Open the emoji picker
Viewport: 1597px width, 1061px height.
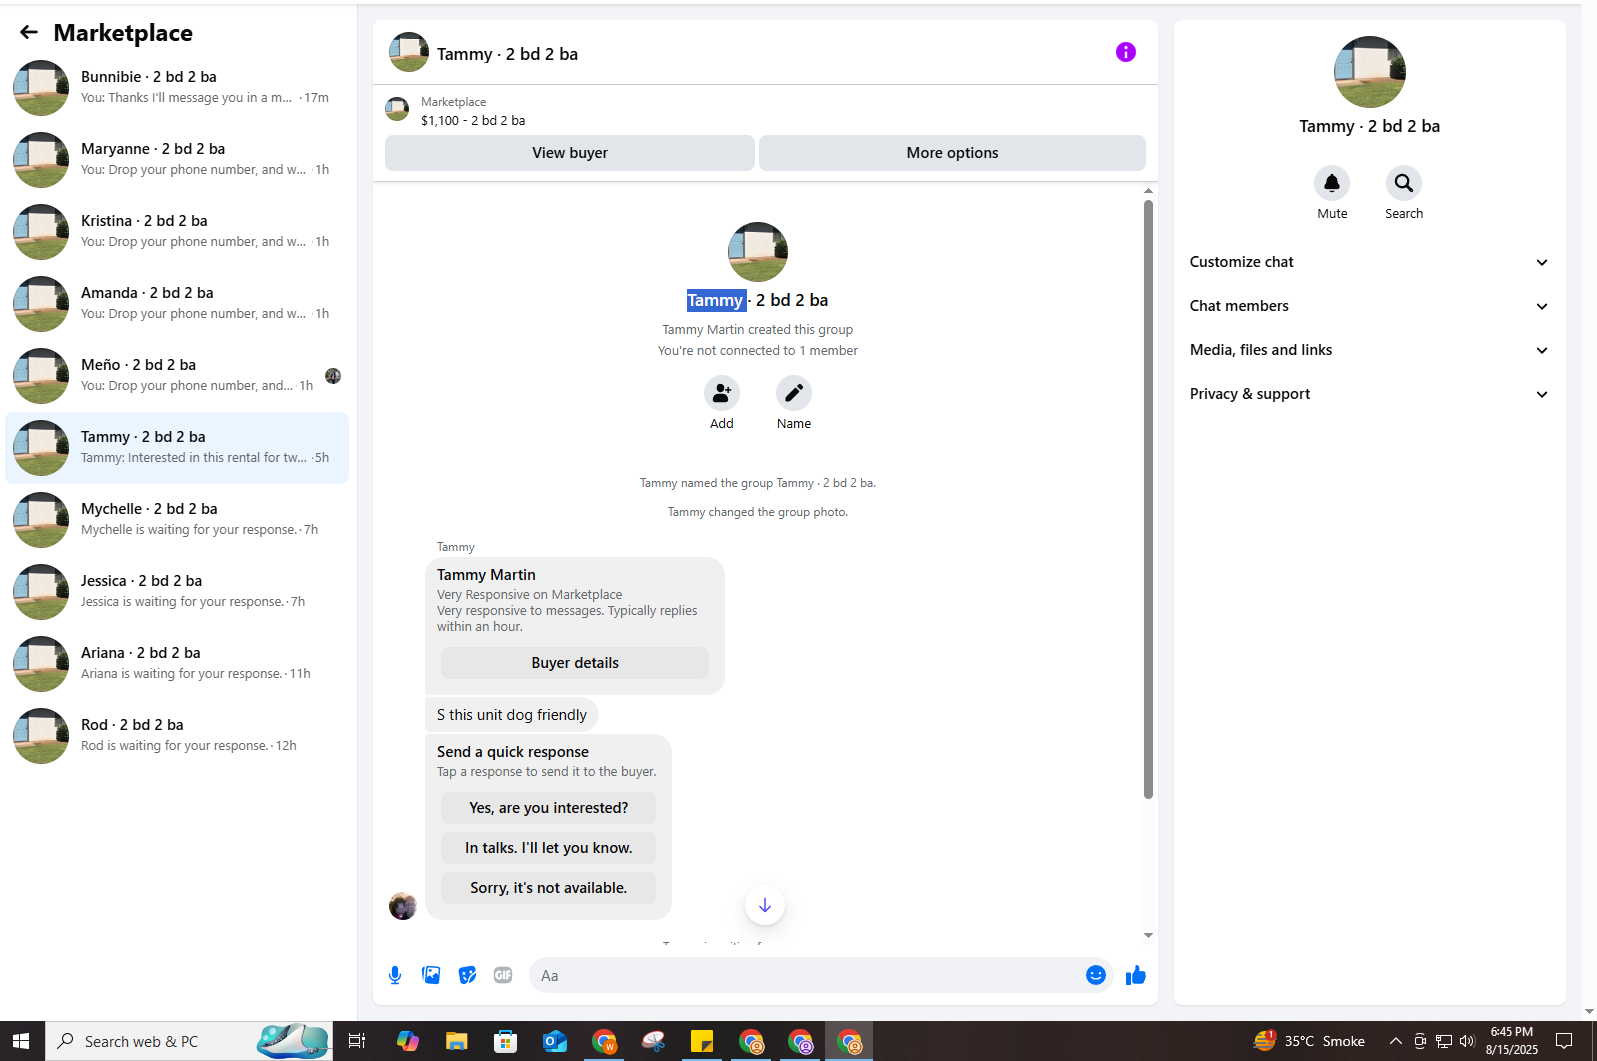[1096, 975]
